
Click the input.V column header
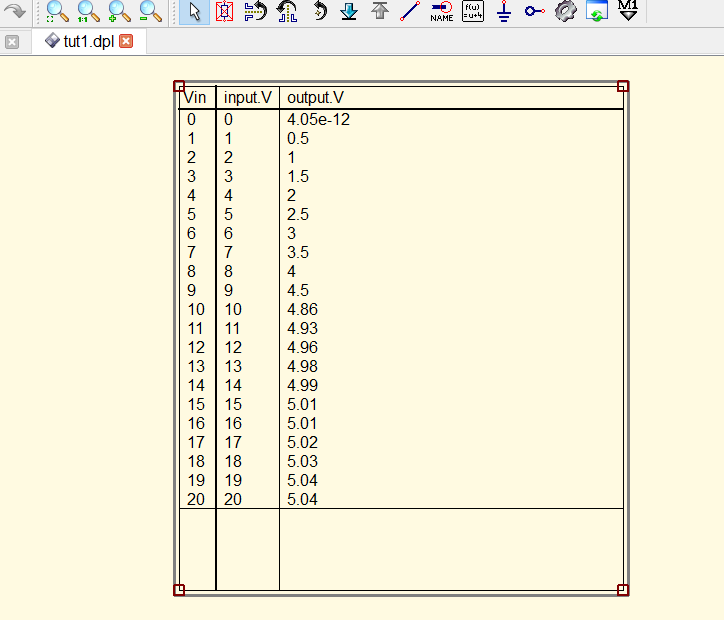coord(247,97)
